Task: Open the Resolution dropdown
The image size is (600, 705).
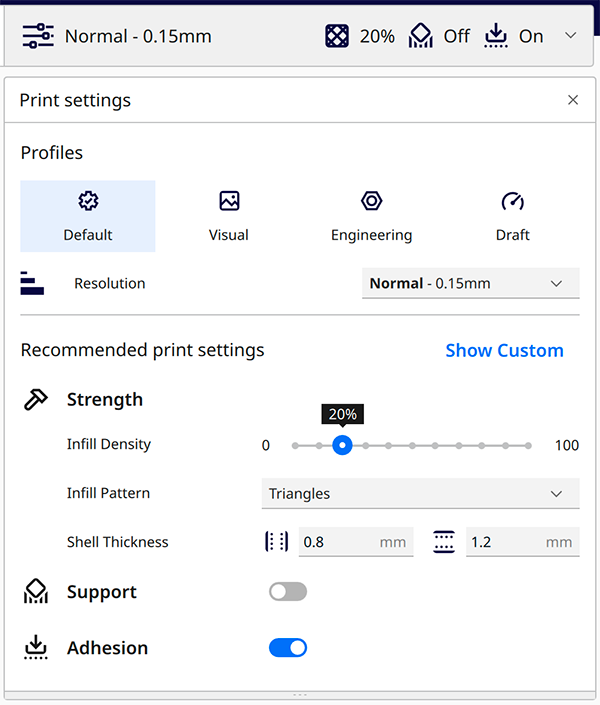Action: click(x=470, y=283)
